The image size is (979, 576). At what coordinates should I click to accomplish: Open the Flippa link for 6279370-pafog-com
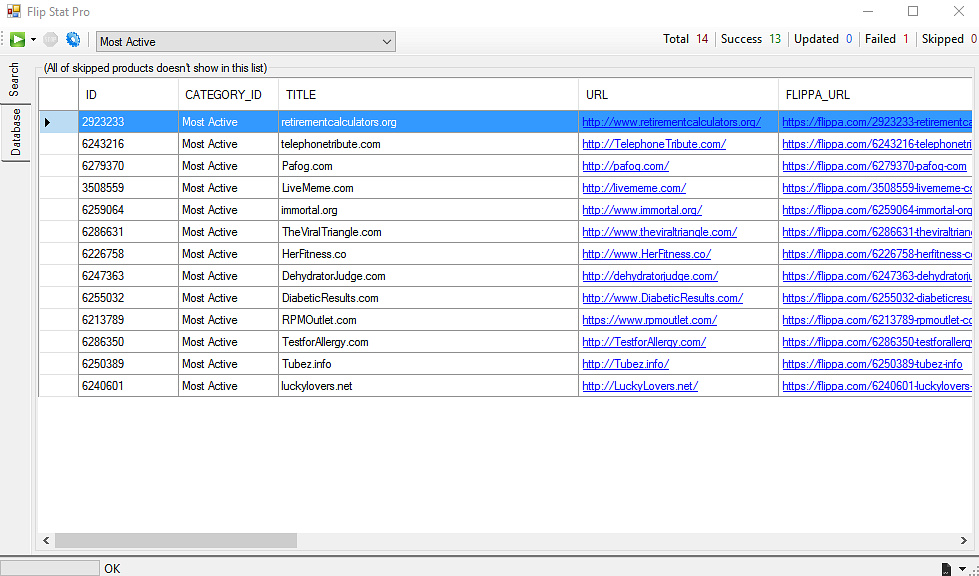coord(874,166)
